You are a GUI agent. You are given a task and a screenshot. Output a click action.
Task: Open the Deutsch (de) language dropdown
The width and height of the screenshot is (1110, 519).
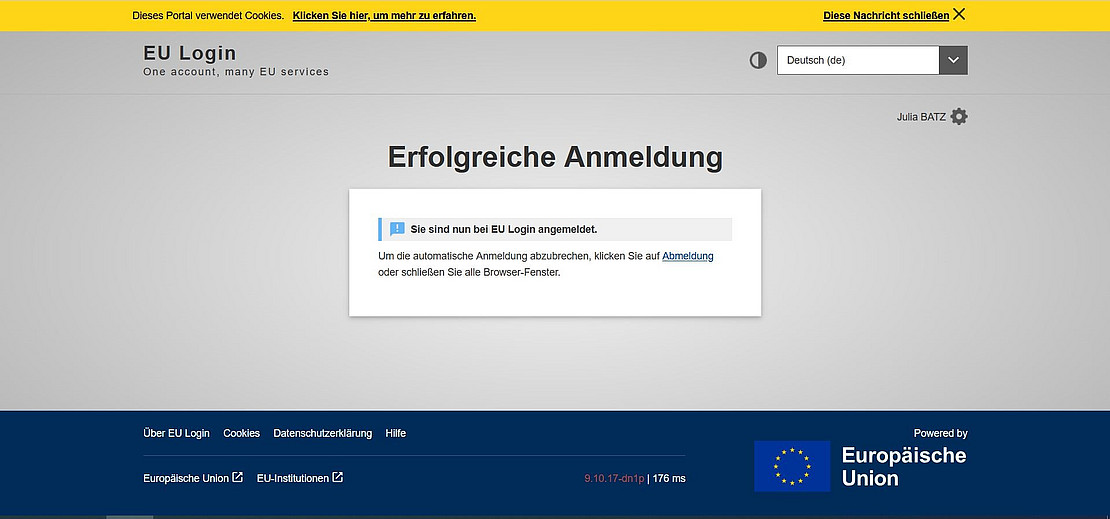(858, 60)
